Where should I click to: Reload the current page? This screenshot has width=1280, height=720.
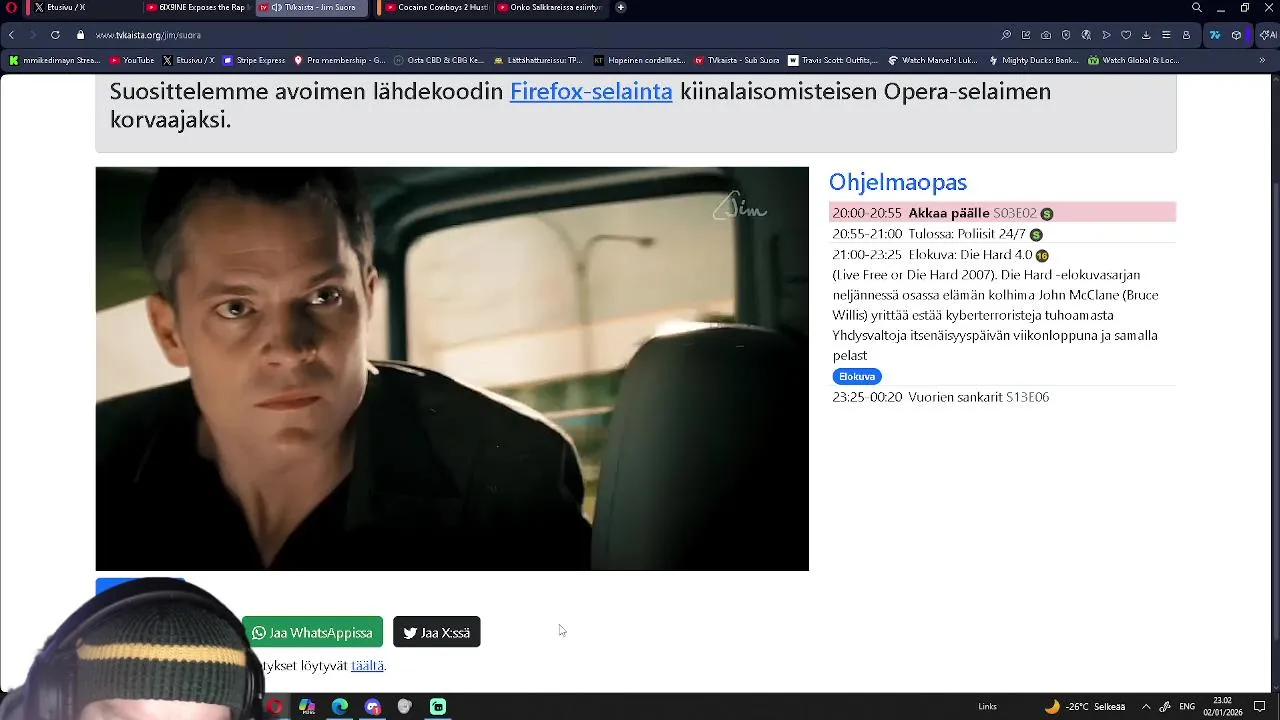(55, 35)
